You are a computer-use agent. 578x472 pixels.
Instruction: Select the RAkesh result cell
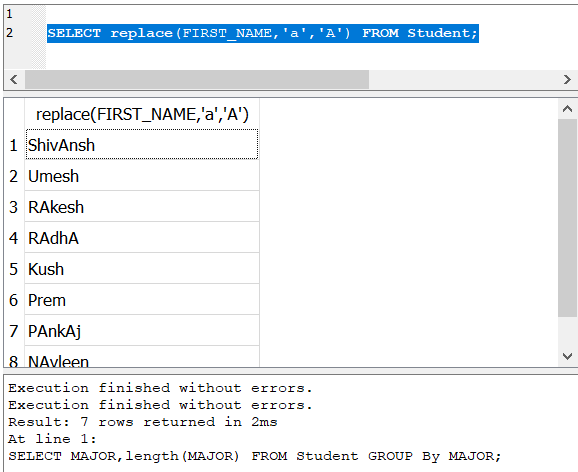click(x=142, y=207)
